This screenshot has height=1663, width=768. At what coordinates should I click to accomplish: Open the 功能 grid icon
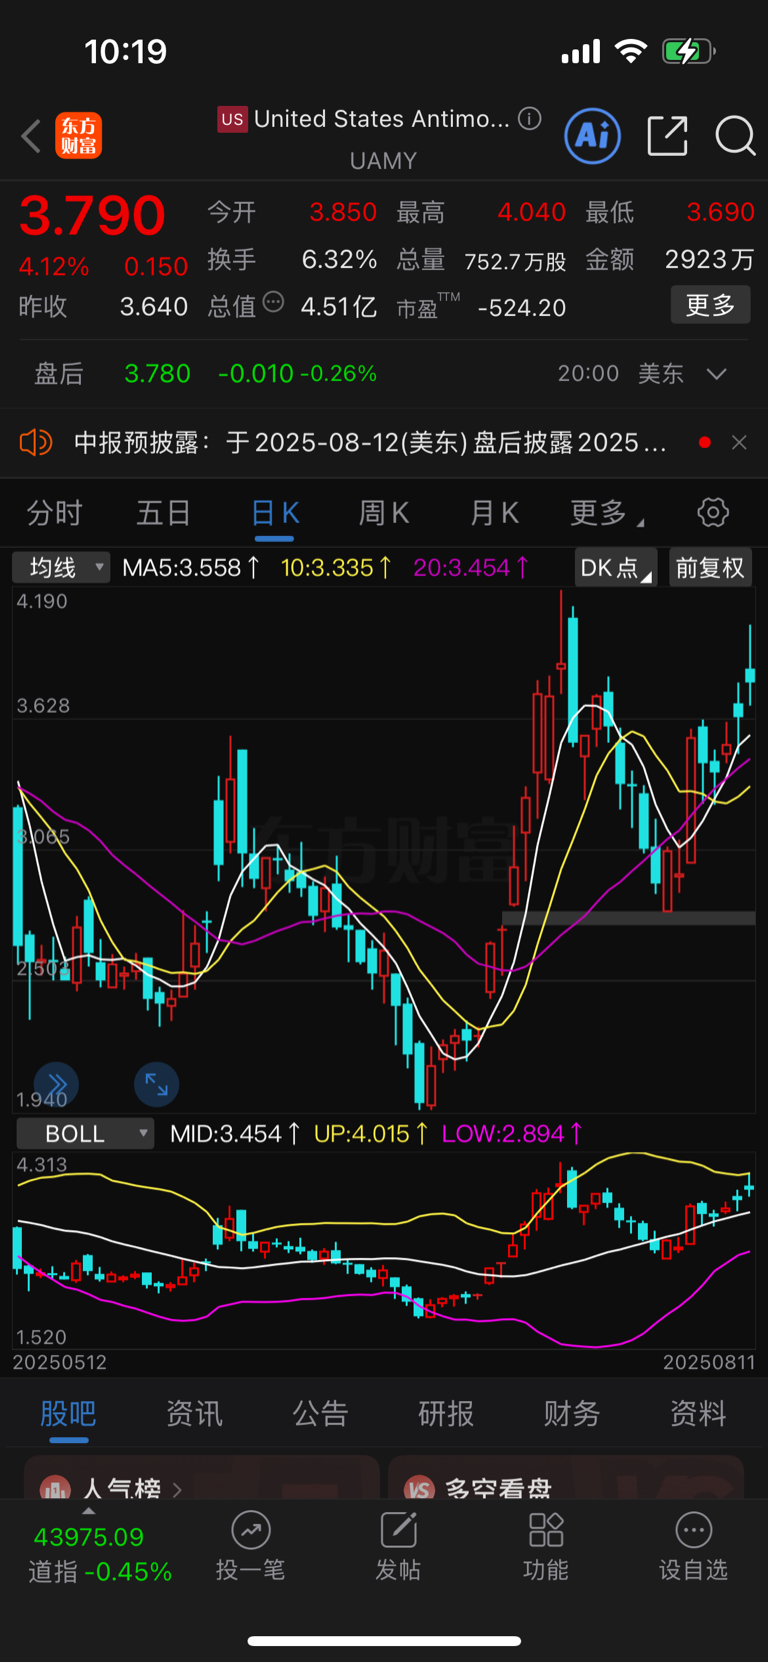(x=546, y=1530)
